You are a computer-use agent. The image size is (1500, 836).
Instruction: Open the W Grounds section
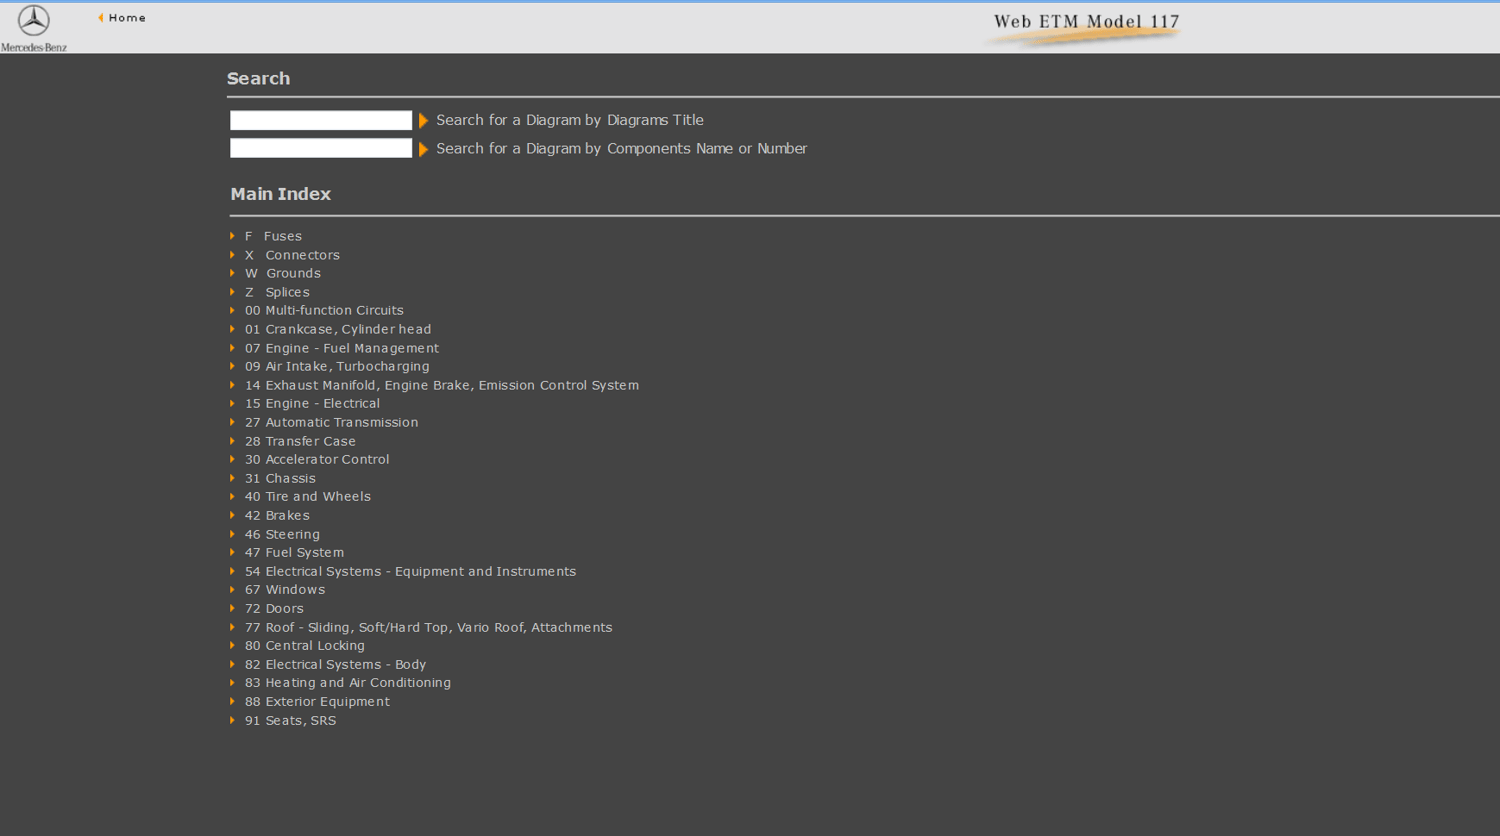pyautogui.click(x=283, y=273)
